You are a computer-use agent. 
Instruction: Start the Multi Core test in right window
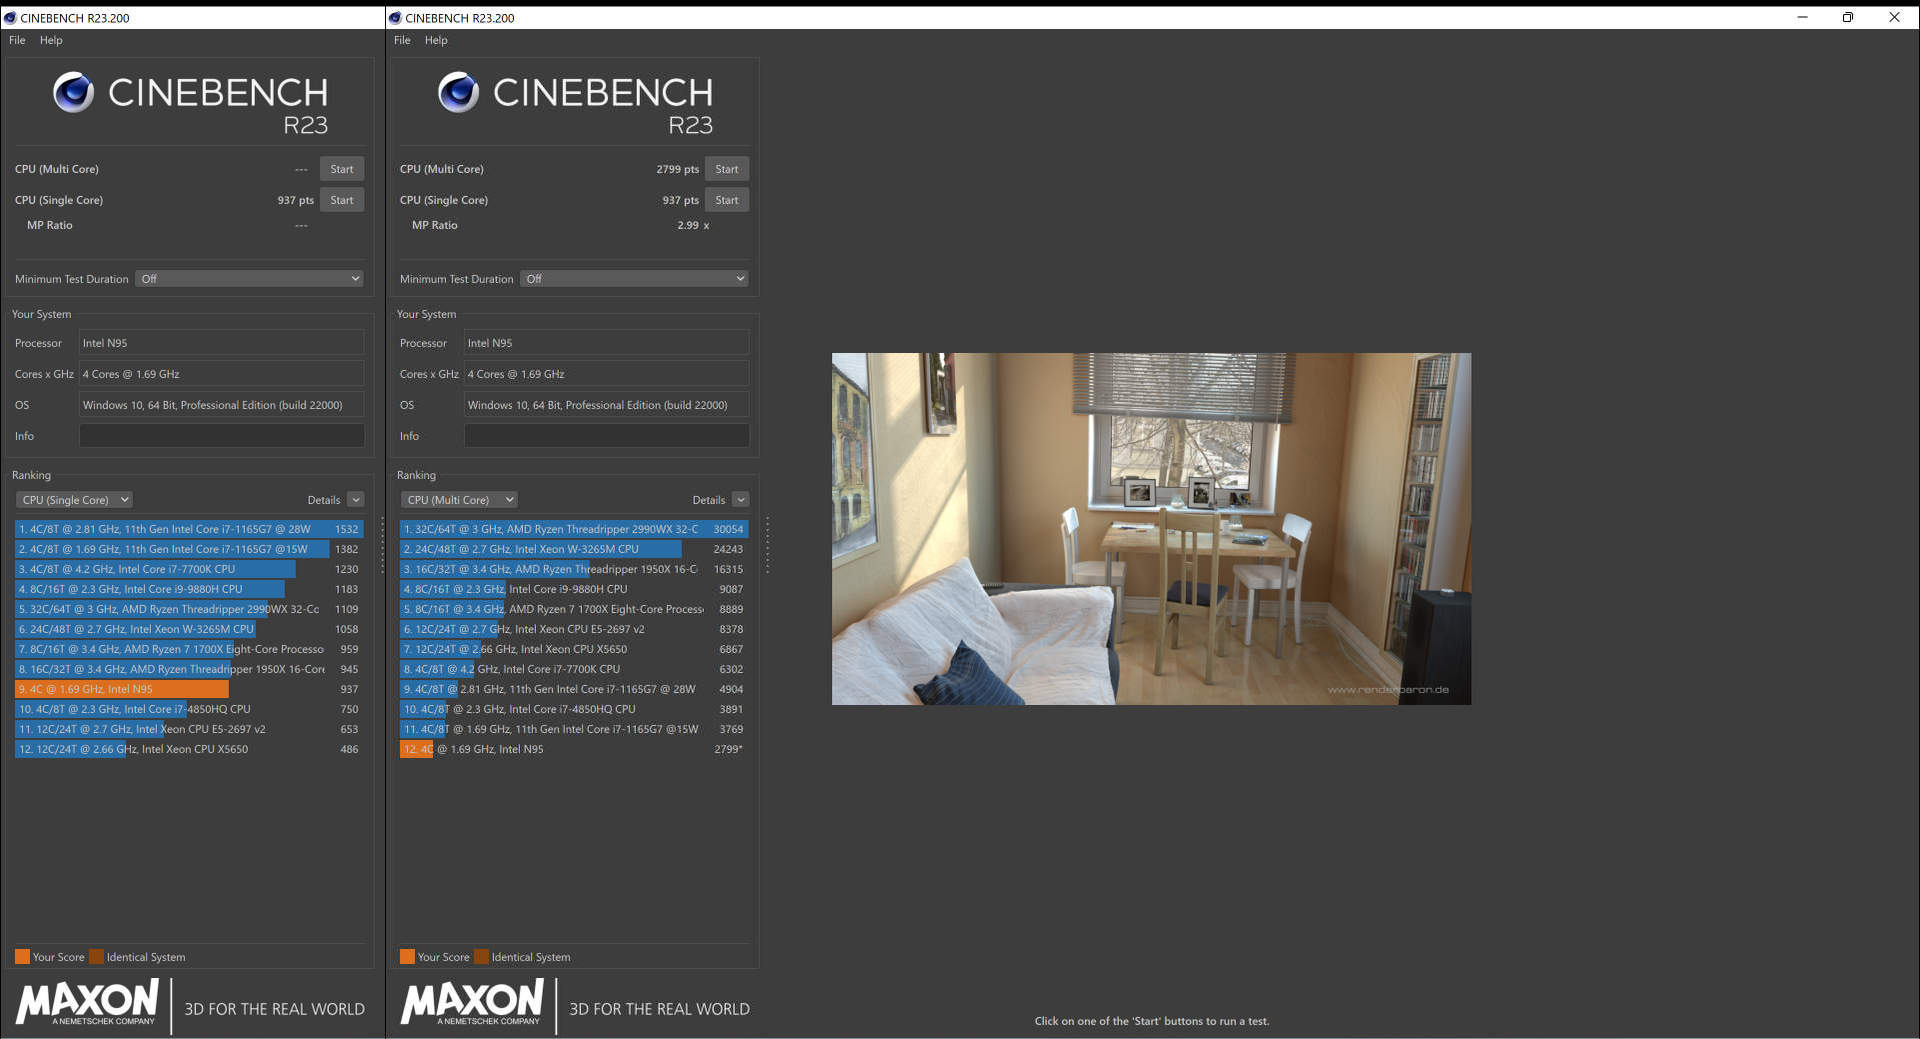click(726, 169)
